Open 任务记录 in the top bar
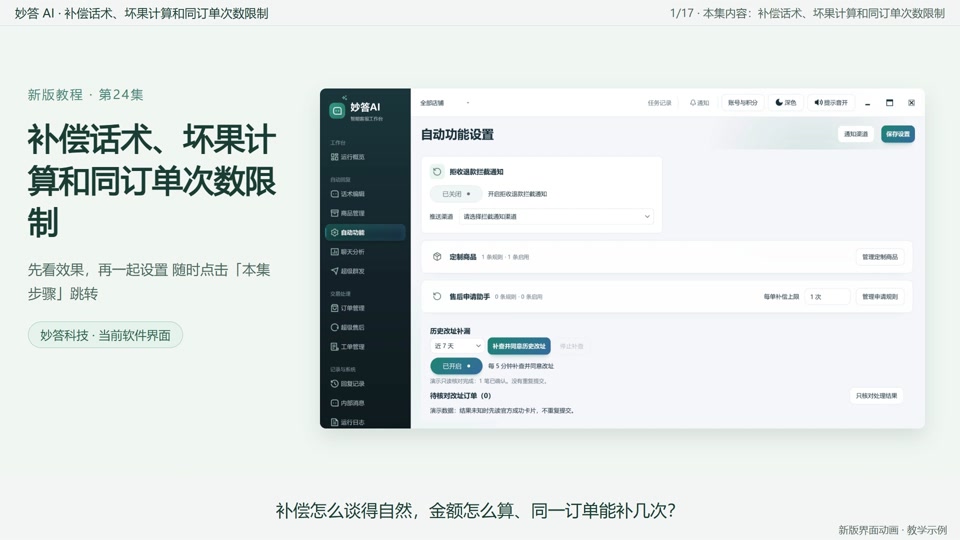960x540 pixels. tap(659, 103)
